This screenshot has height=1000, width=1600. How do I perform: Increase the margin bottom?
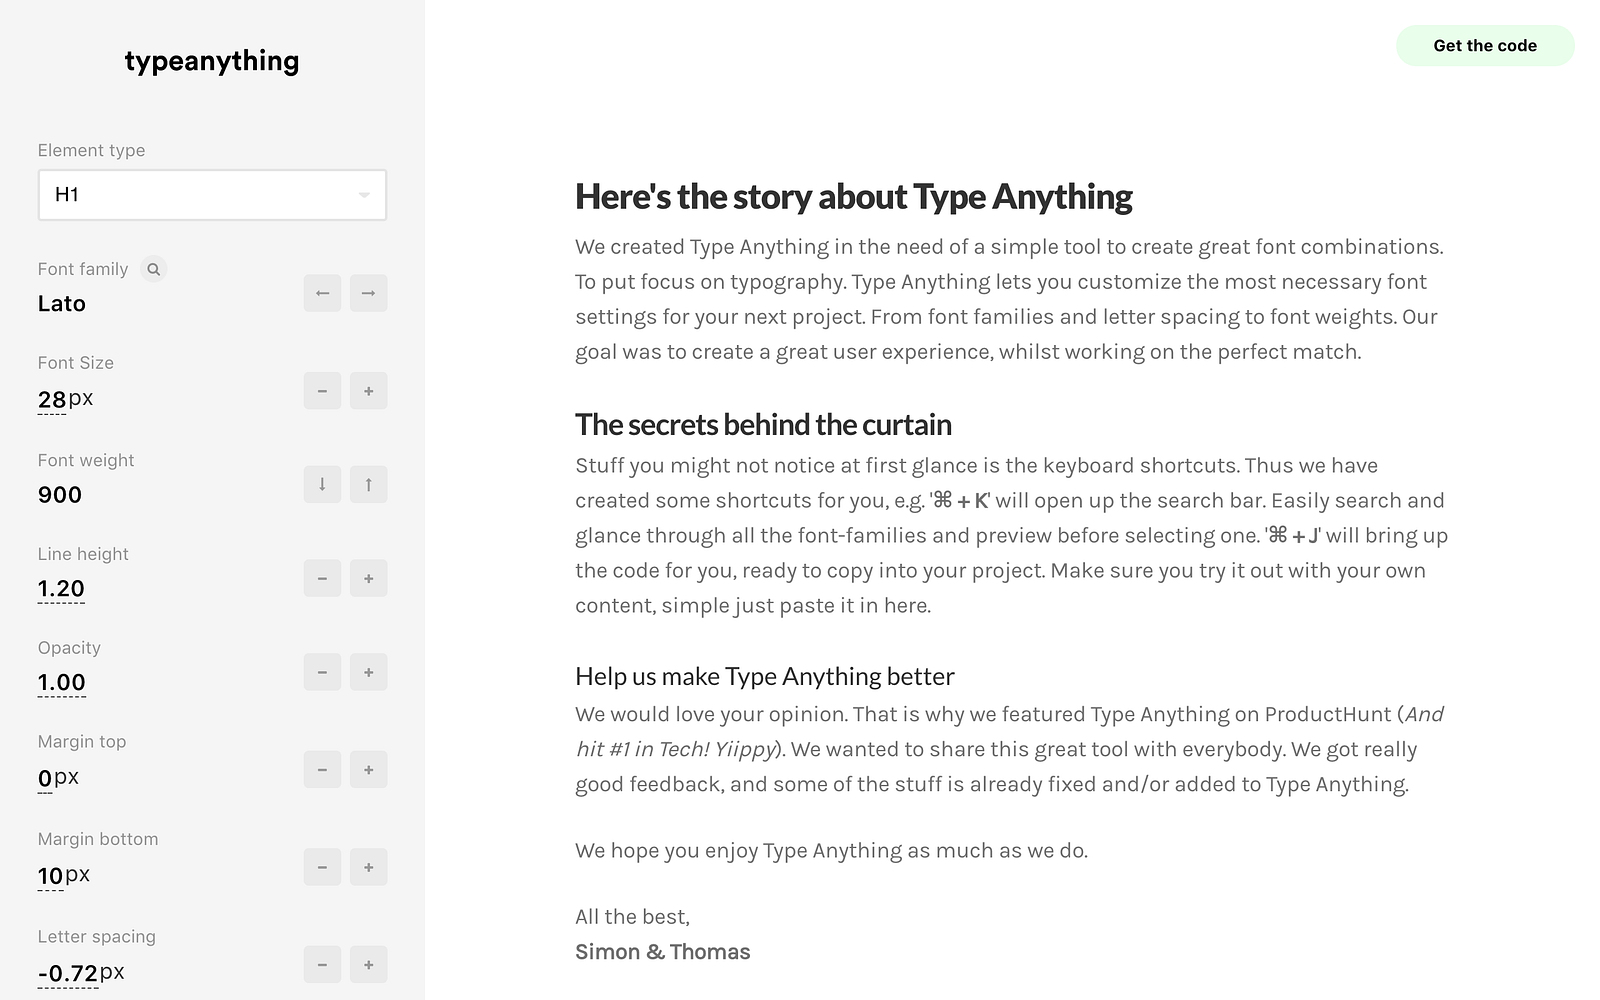(x=368, y=868)
